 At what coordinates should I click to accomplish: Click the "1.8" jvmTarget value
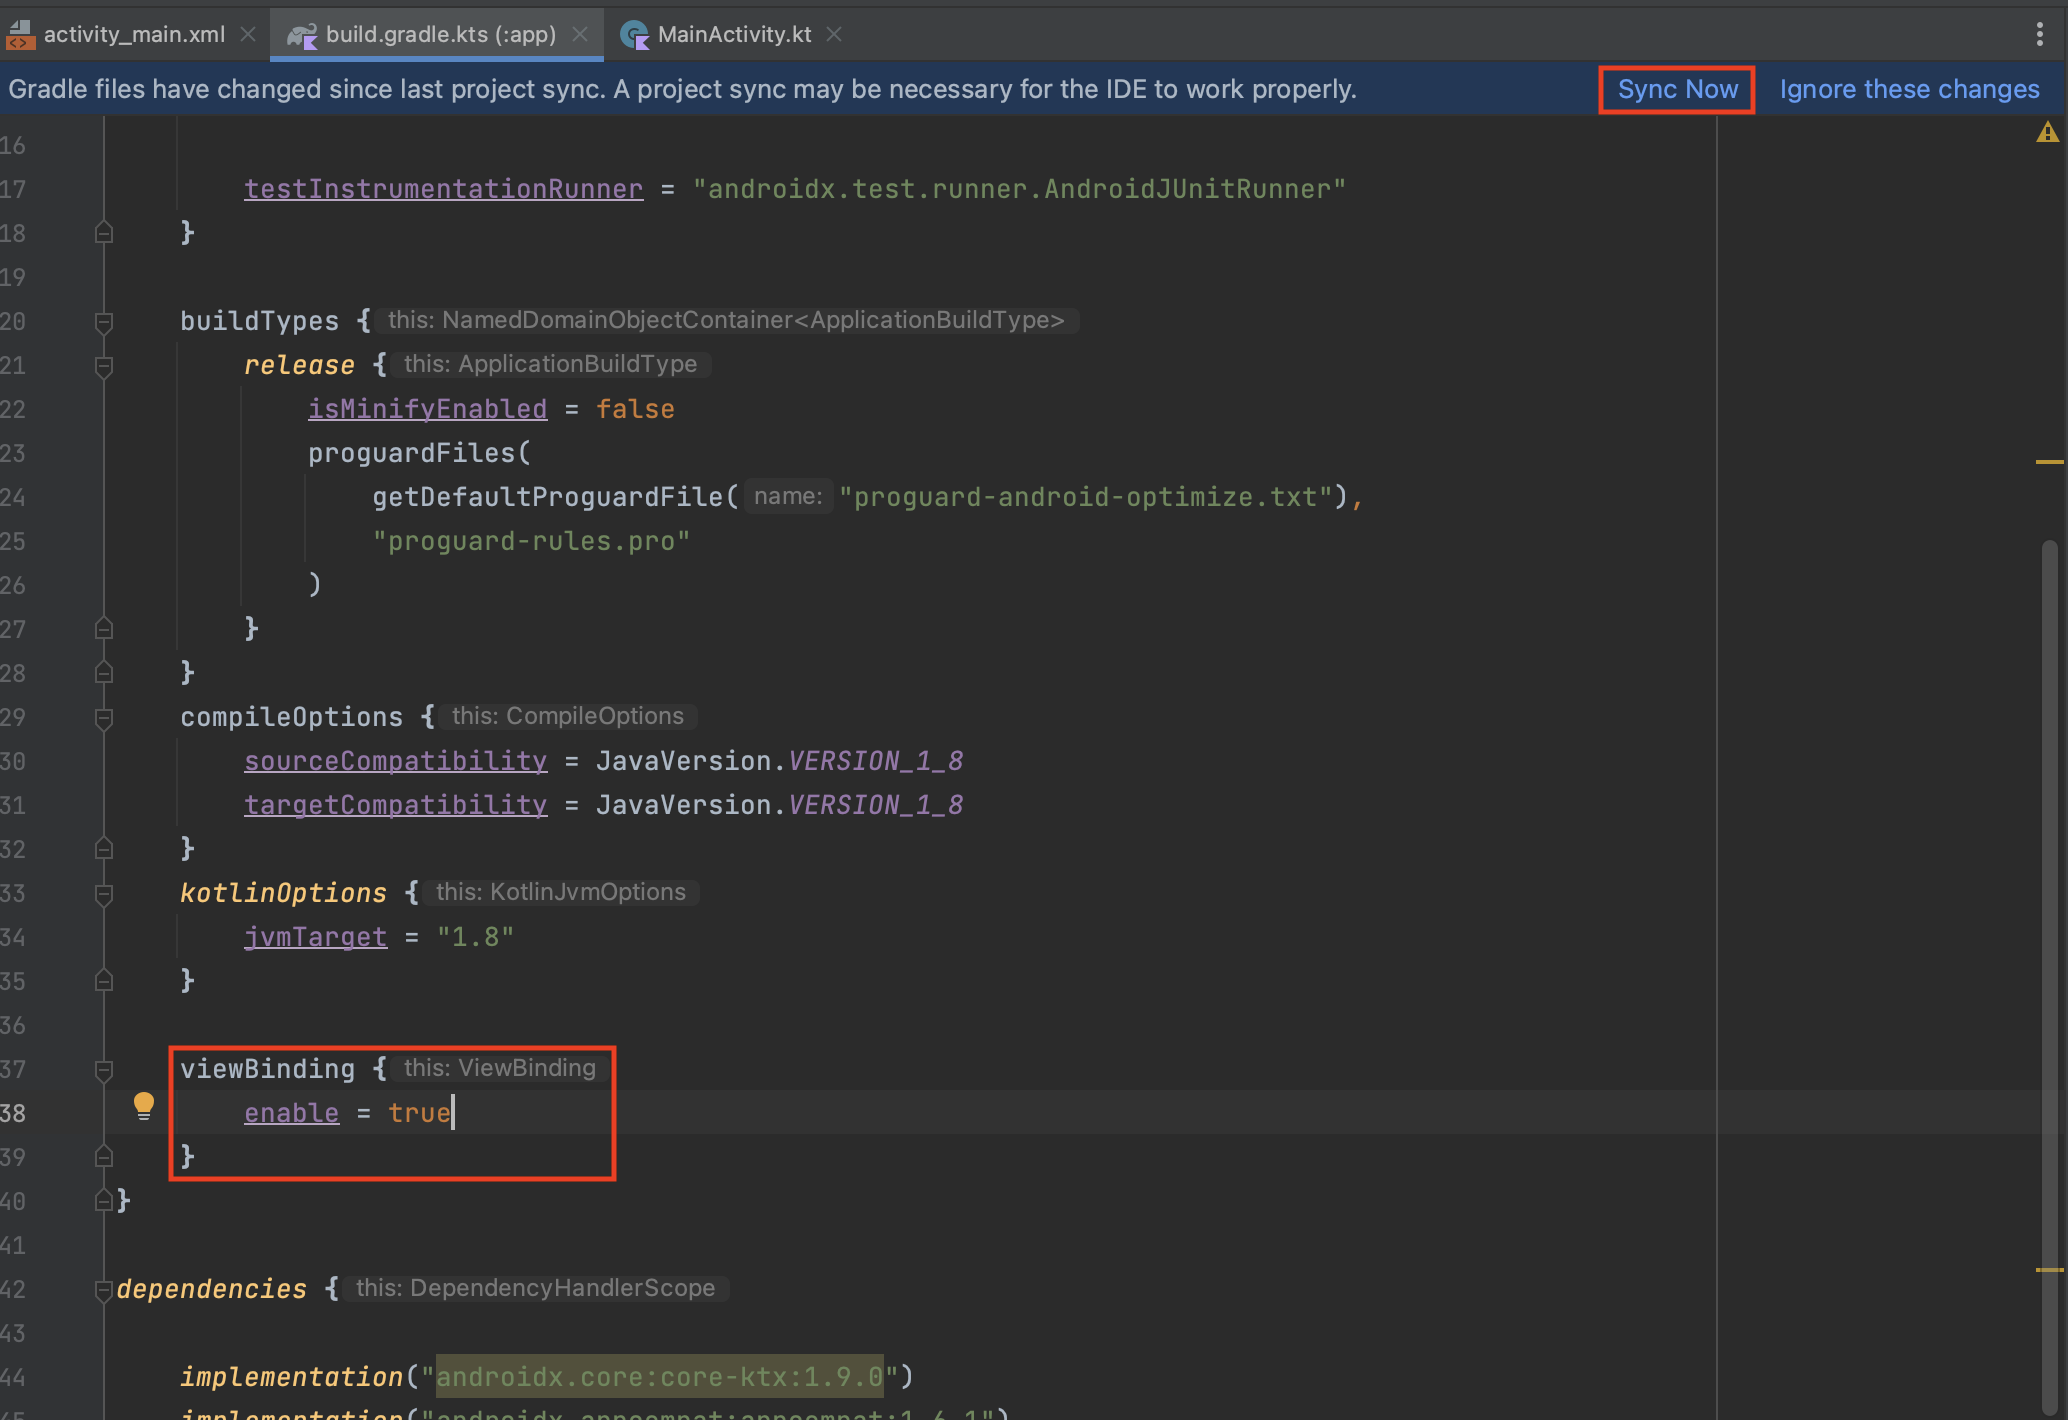pyautogui.click(x=475, y=937)
